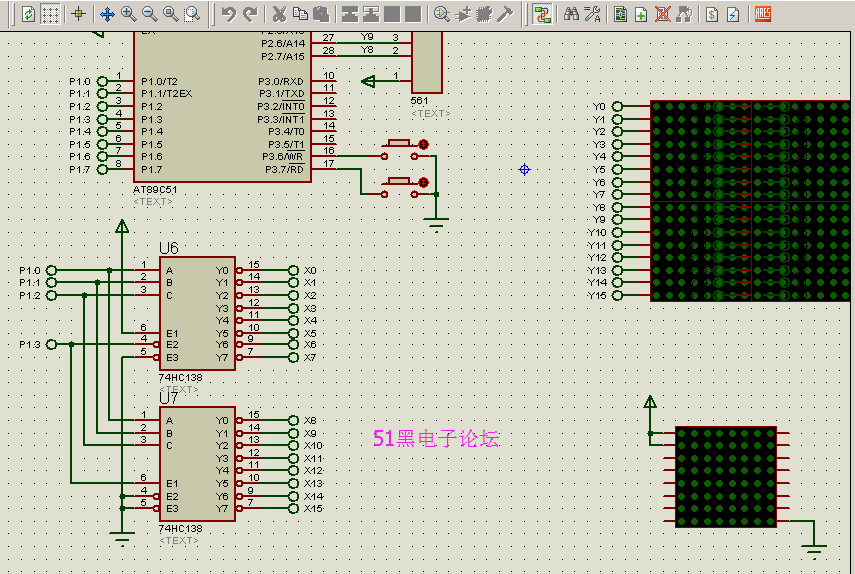
Task: Click the U6 reference designator
Action: tap(168, 248)
